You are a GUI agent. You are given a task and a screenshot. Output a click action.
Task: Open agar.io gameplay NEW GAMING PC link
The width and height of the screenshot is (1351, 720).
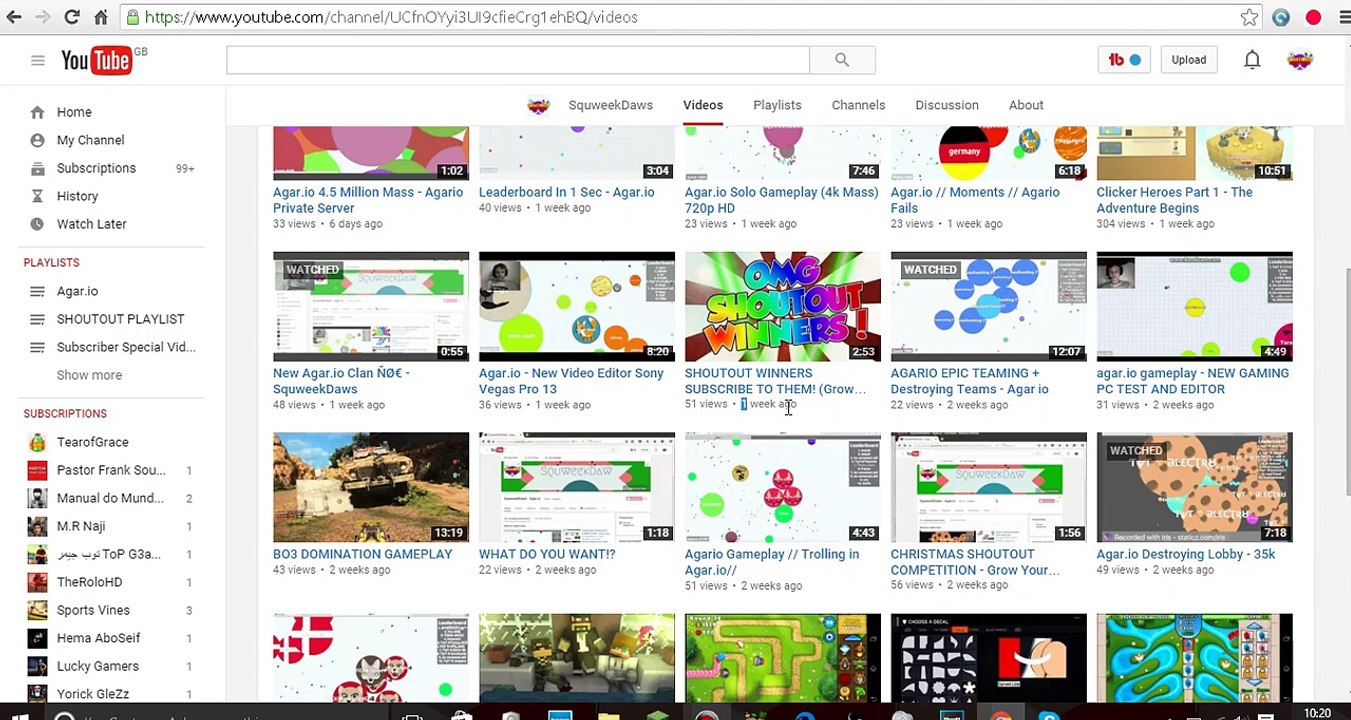[1193, 381]
